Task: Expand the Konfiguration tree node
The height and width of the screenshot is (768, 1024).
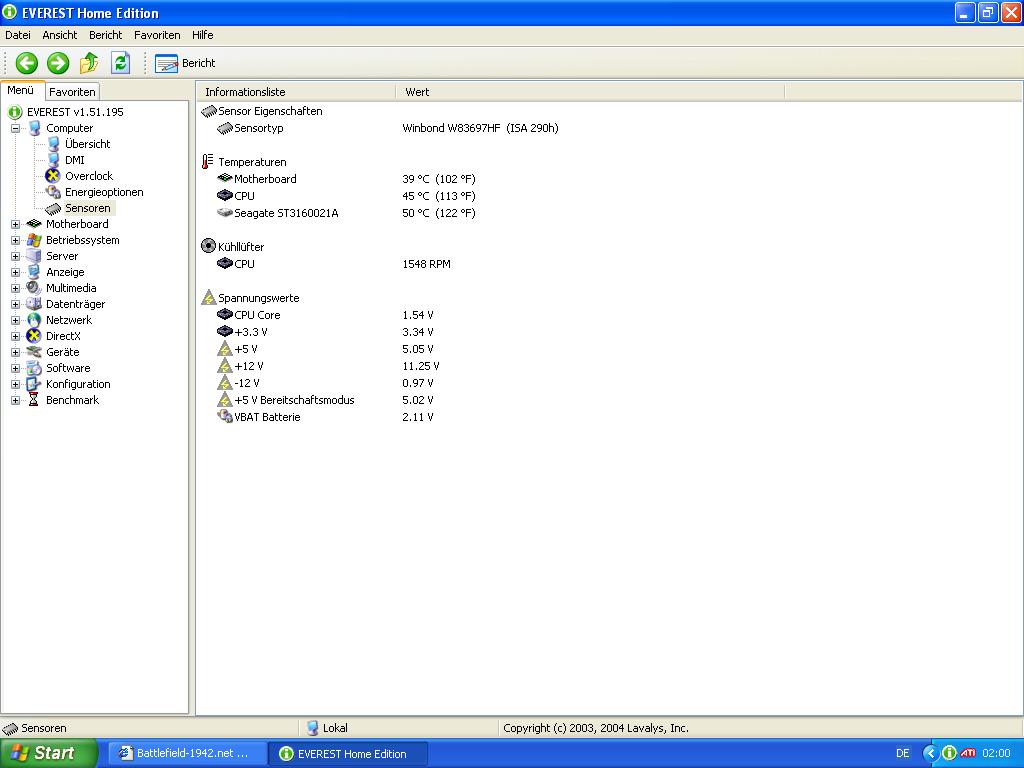Action: (15, 385)
